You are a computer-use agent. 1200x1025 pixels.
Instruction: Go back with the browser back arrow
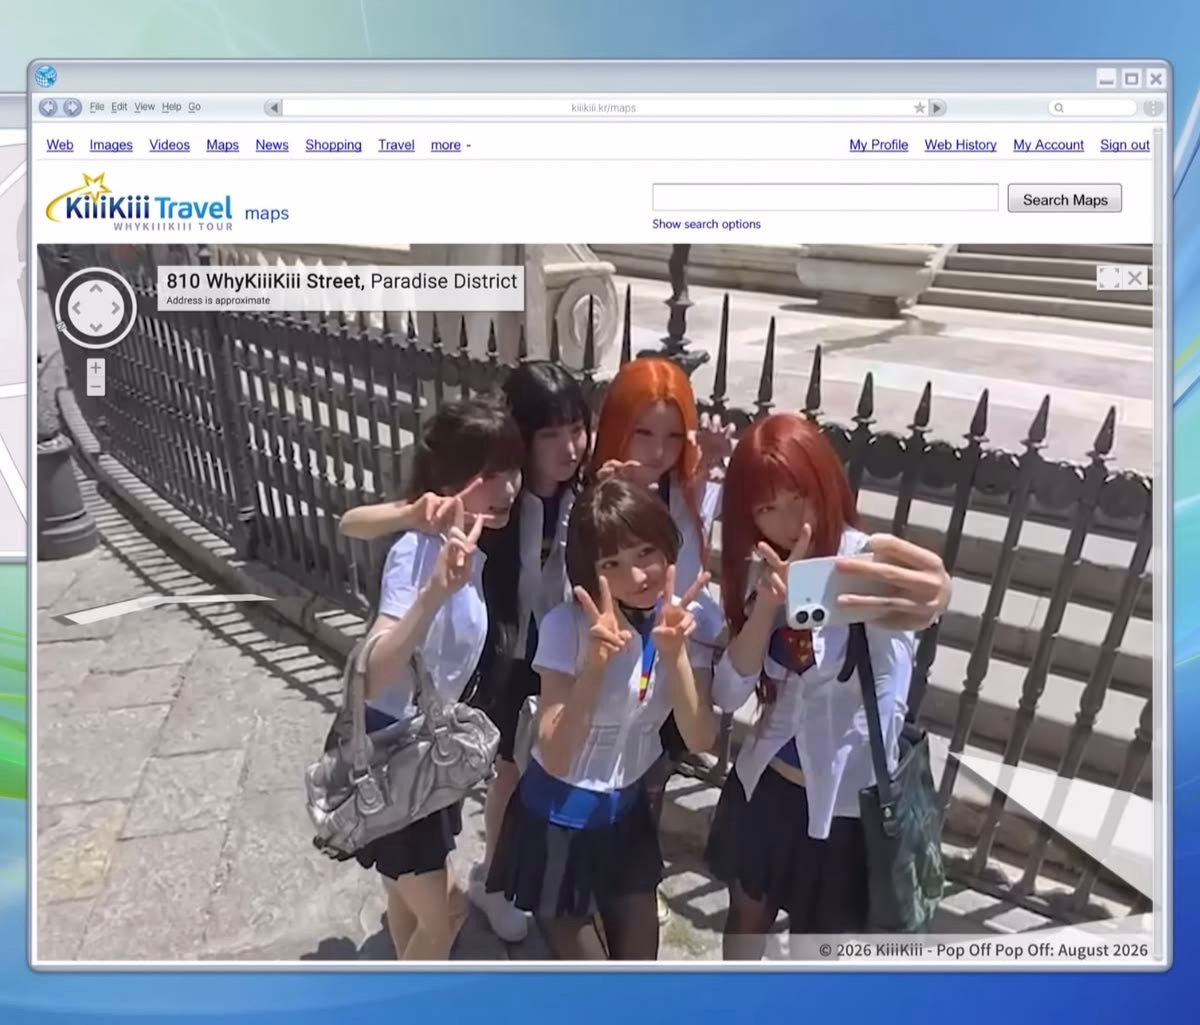tap(48, 107)
